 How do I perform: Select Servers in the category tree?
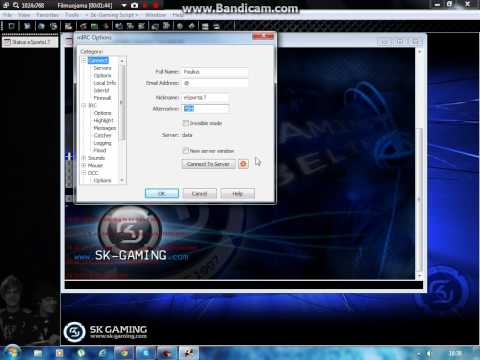coord(102,68)
